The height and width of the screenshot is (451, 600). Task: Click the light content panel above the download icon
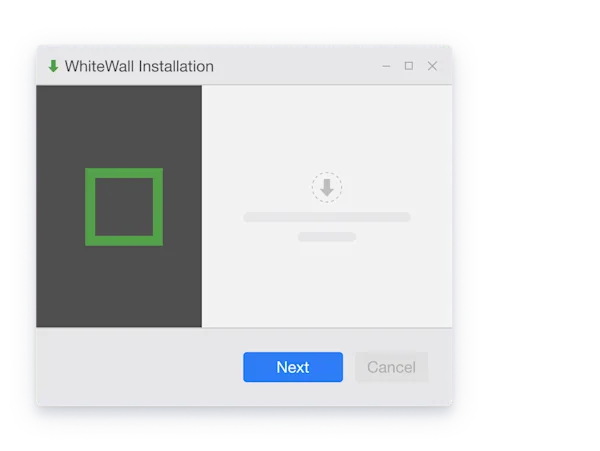click(327, 128)
